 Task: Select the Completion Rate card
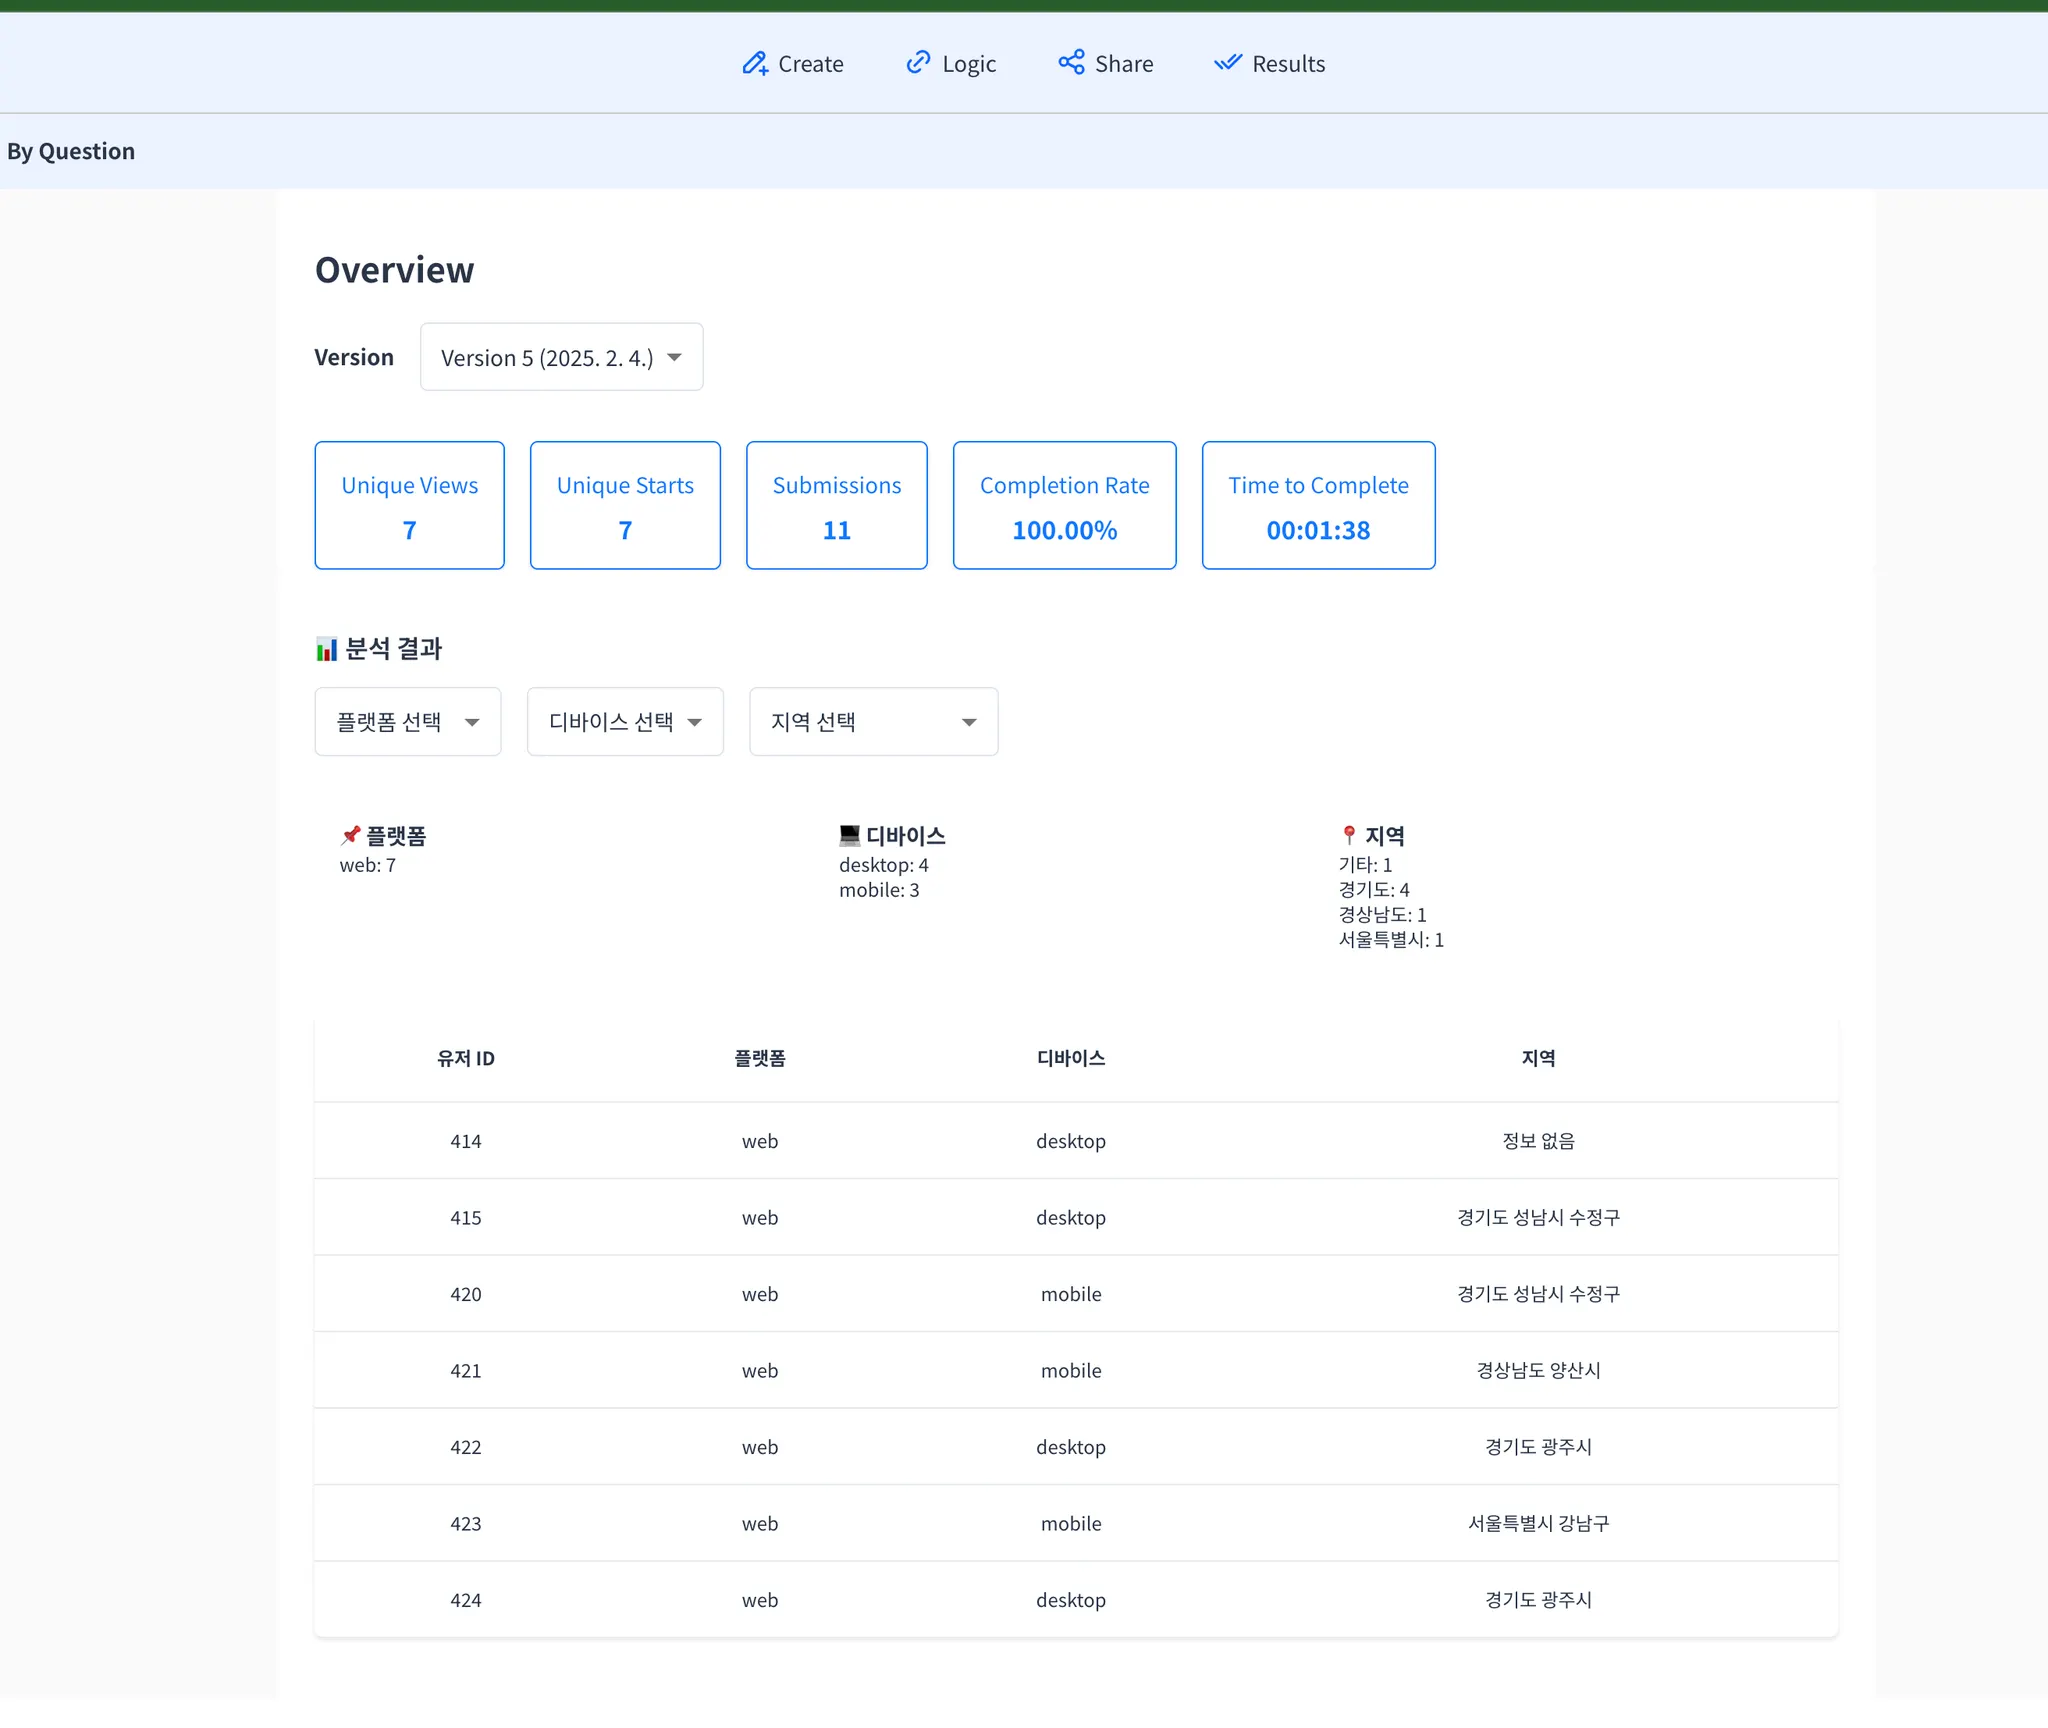tap(1064, 506)
